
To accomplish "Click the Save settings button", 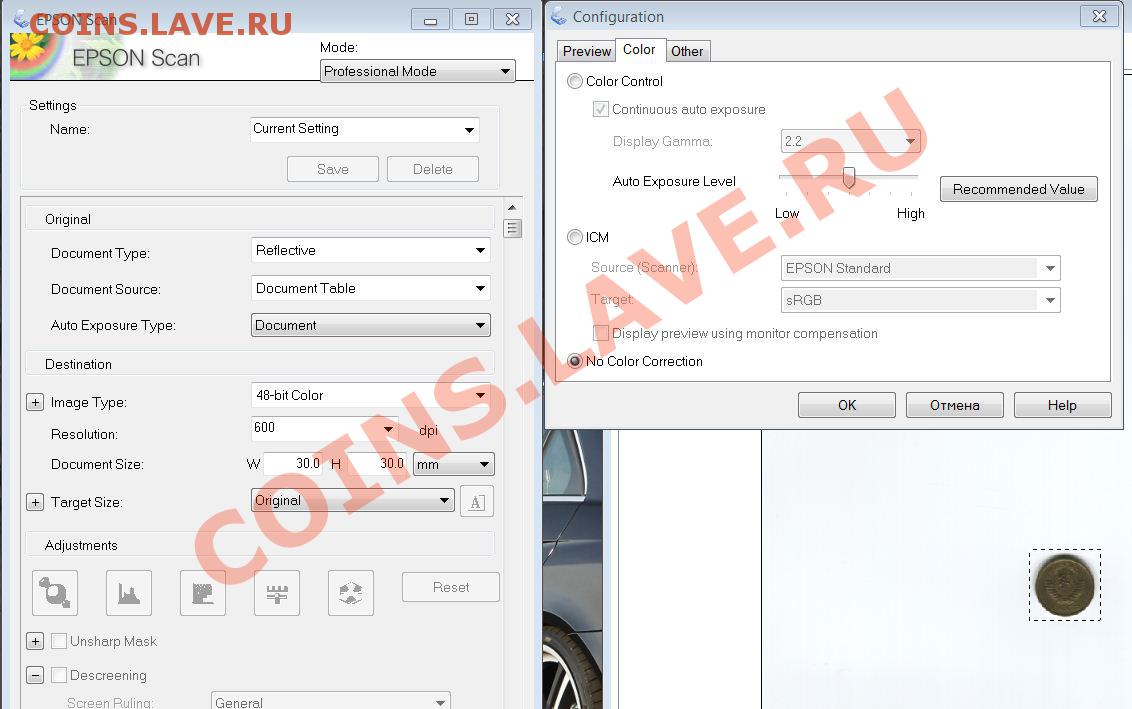I will (333, 169).
